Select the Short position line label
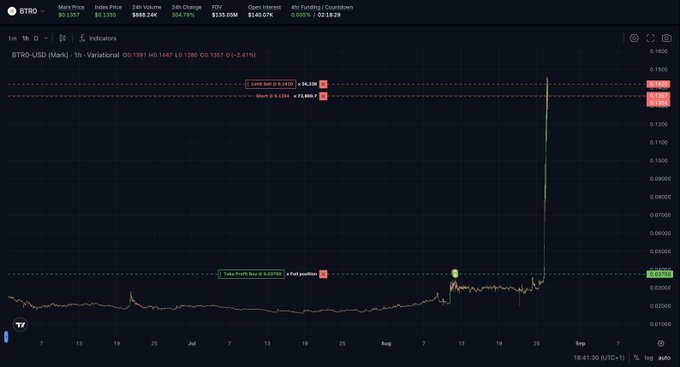680x367 pixels. click(272, 96)
